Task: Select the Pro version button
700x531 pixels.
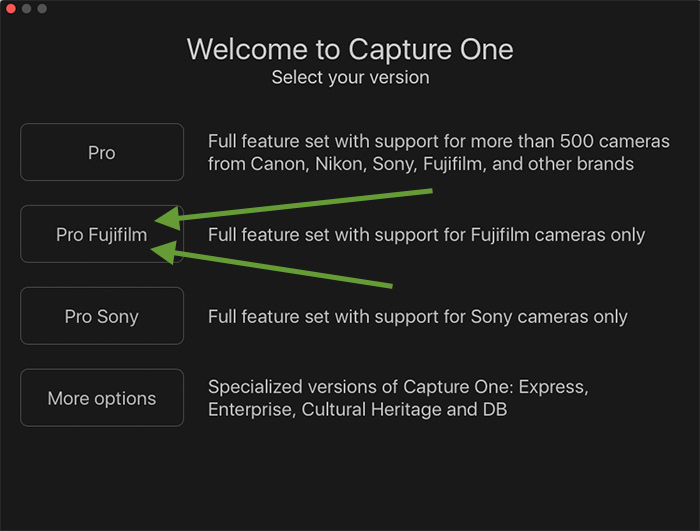Action: click(x=102, y=152)
